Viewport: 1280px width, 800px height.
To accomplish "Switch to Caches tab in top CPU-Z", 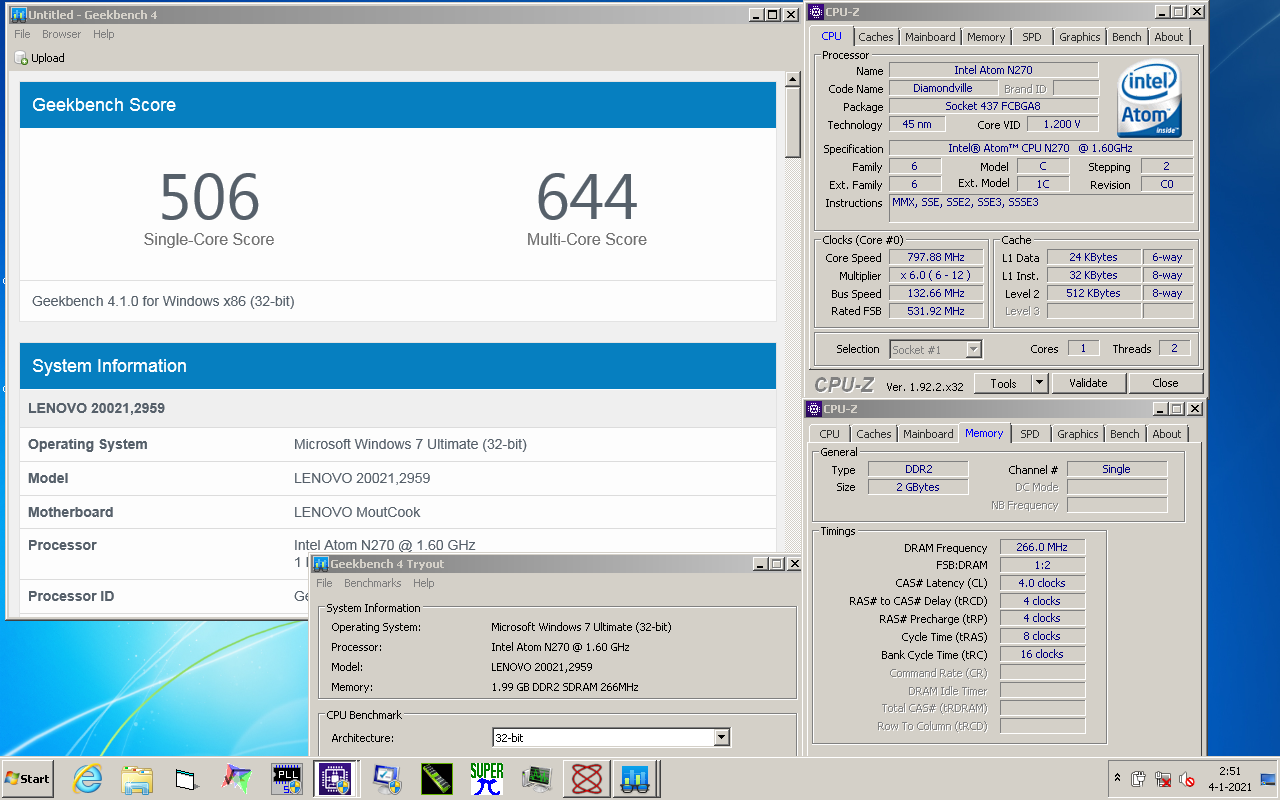I will [x=876, y=37].
